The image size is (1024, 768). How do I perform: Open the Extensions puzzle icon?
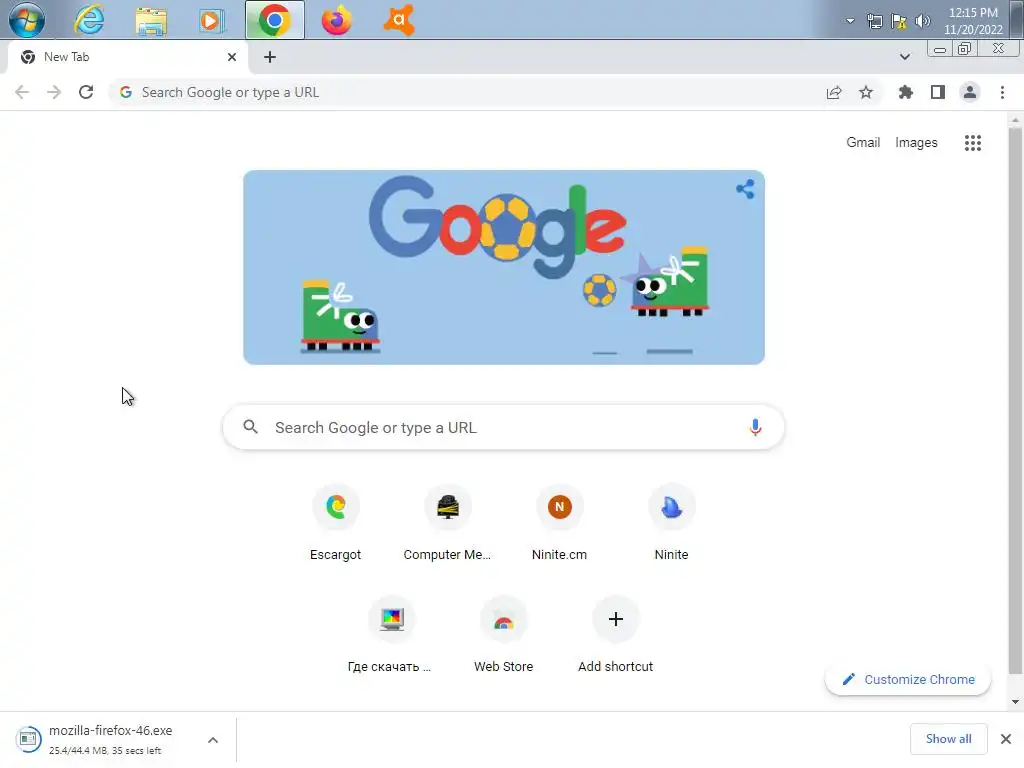point(906,93)
